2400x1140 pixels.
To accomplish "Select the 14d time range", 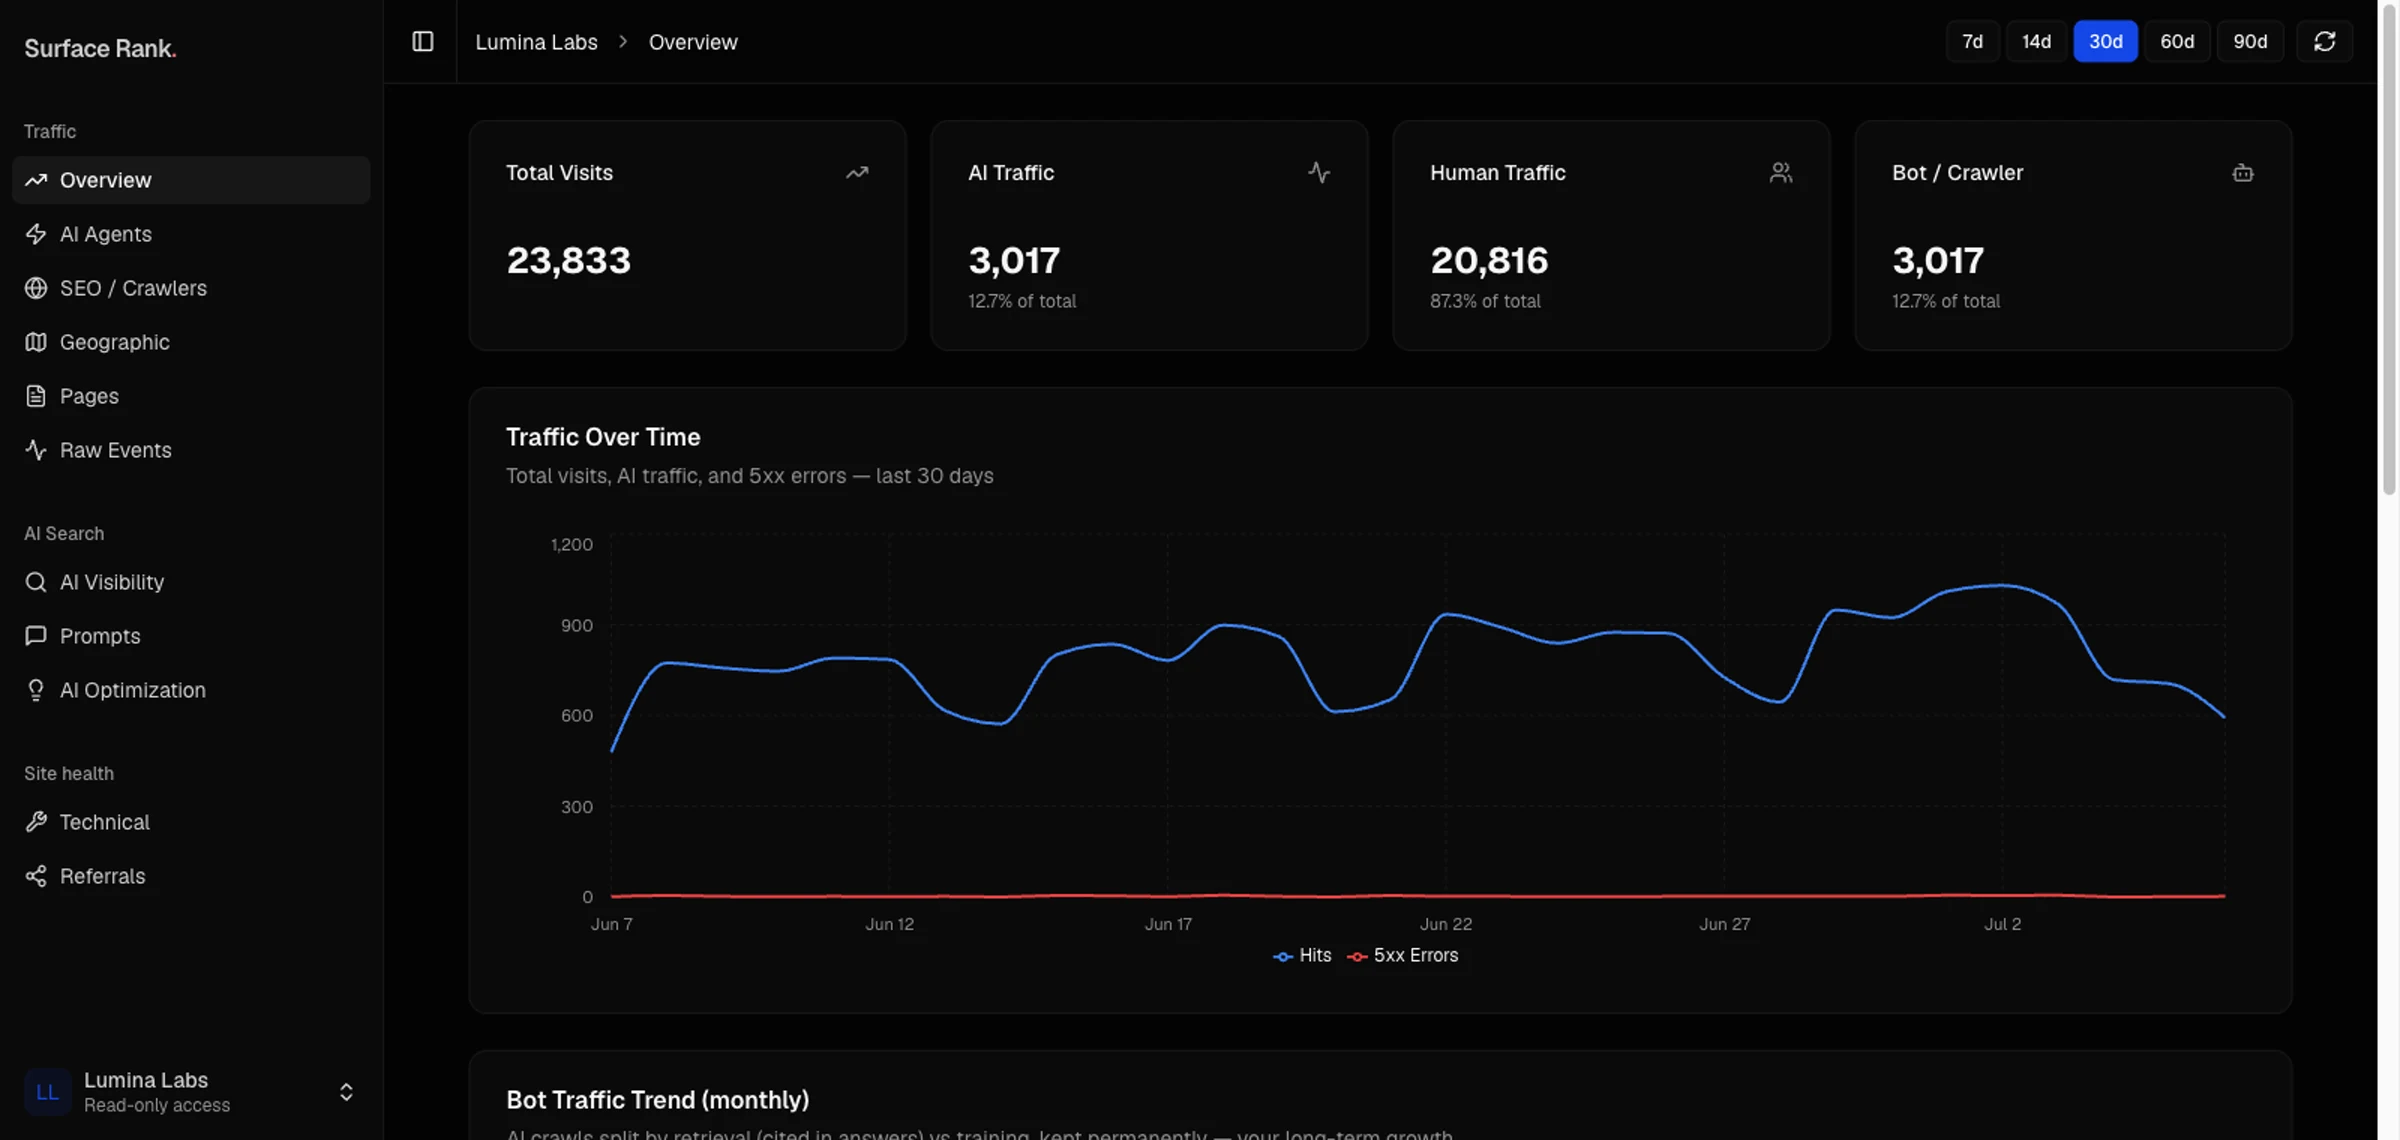I will (x=2036, y=41).
